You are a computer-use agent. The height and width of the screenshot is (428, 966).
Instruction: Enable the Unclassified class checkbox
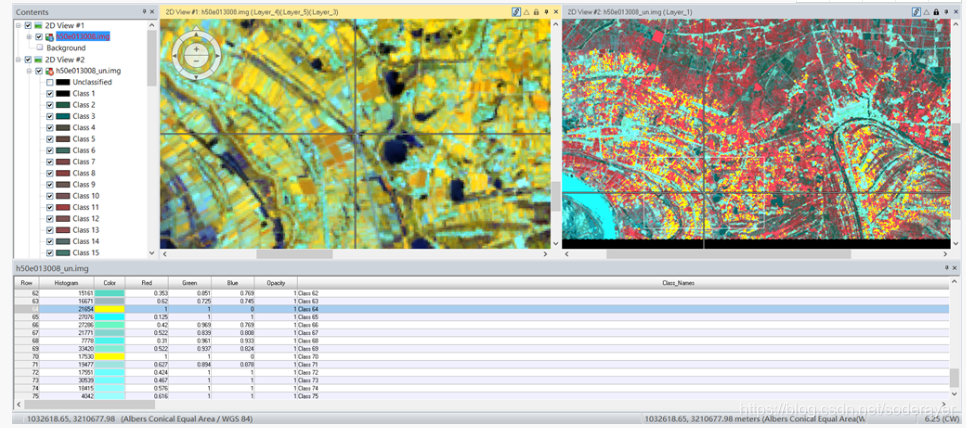coord(50,82)
